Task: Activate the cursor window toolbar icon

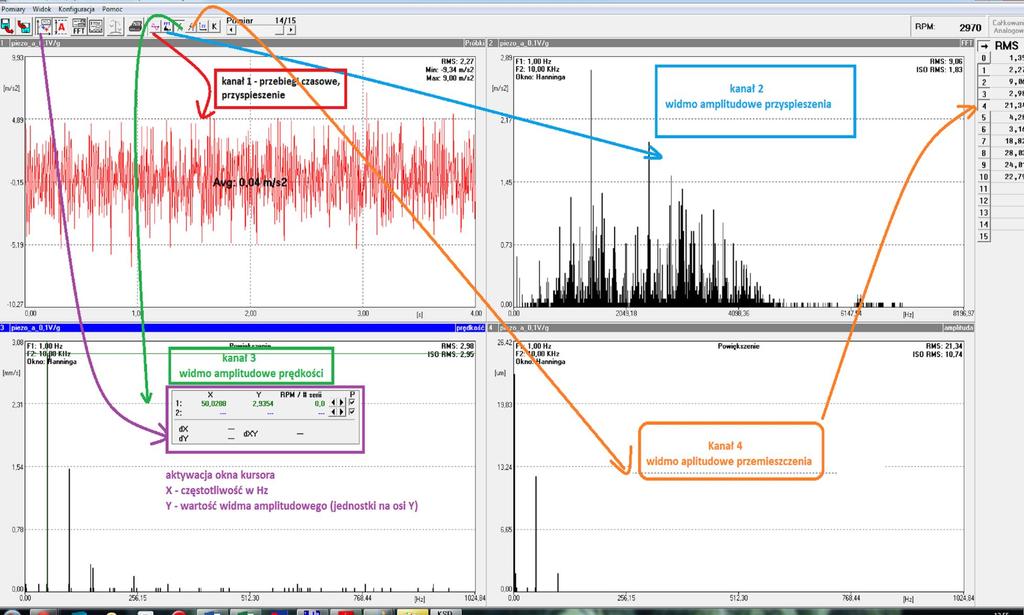Action: [44, 26]
